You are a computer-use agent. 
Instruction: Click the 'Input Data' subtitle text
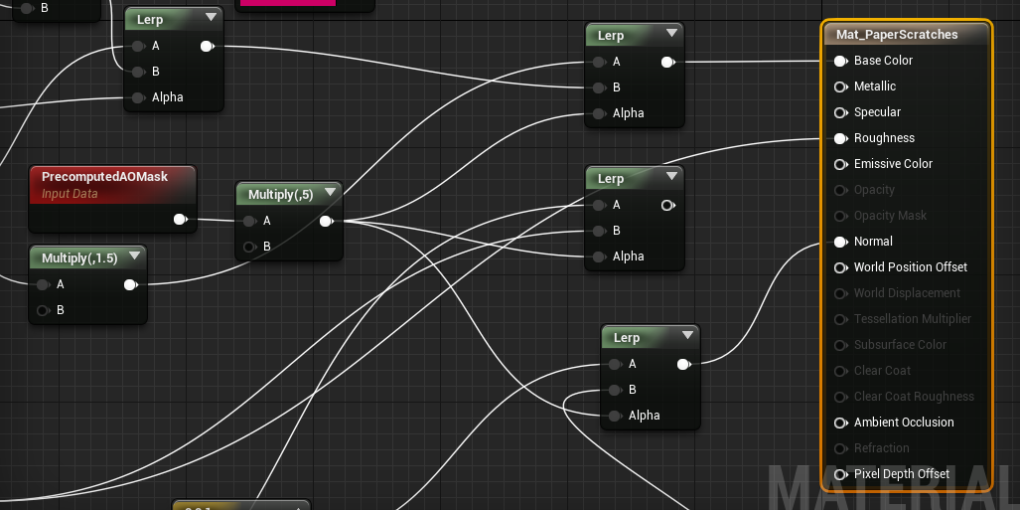pos(70,194)
